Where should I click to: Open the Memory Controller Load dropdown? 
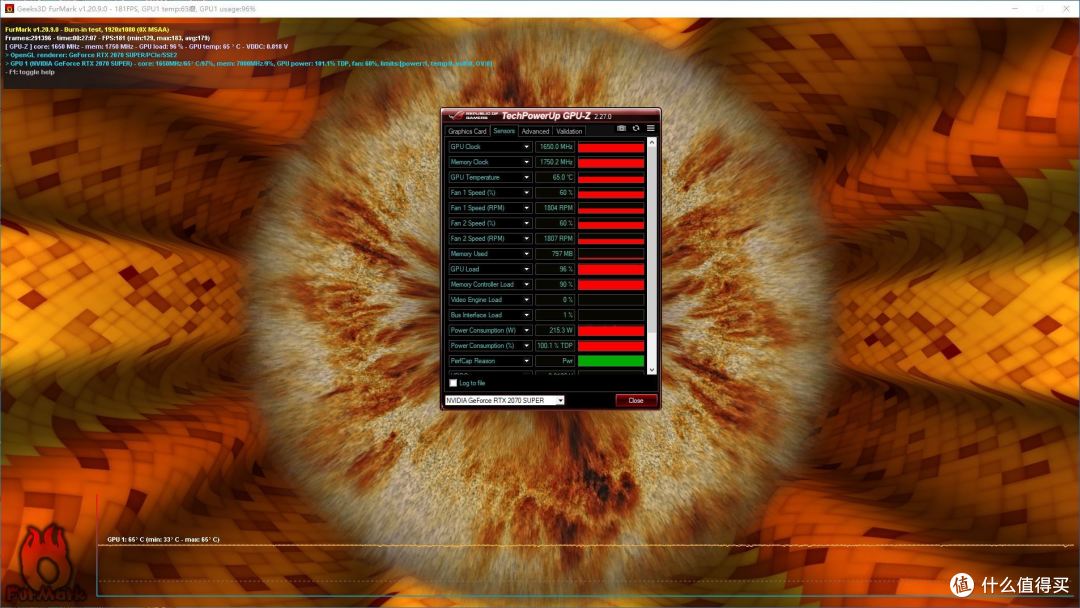click(x=526, y=284)
